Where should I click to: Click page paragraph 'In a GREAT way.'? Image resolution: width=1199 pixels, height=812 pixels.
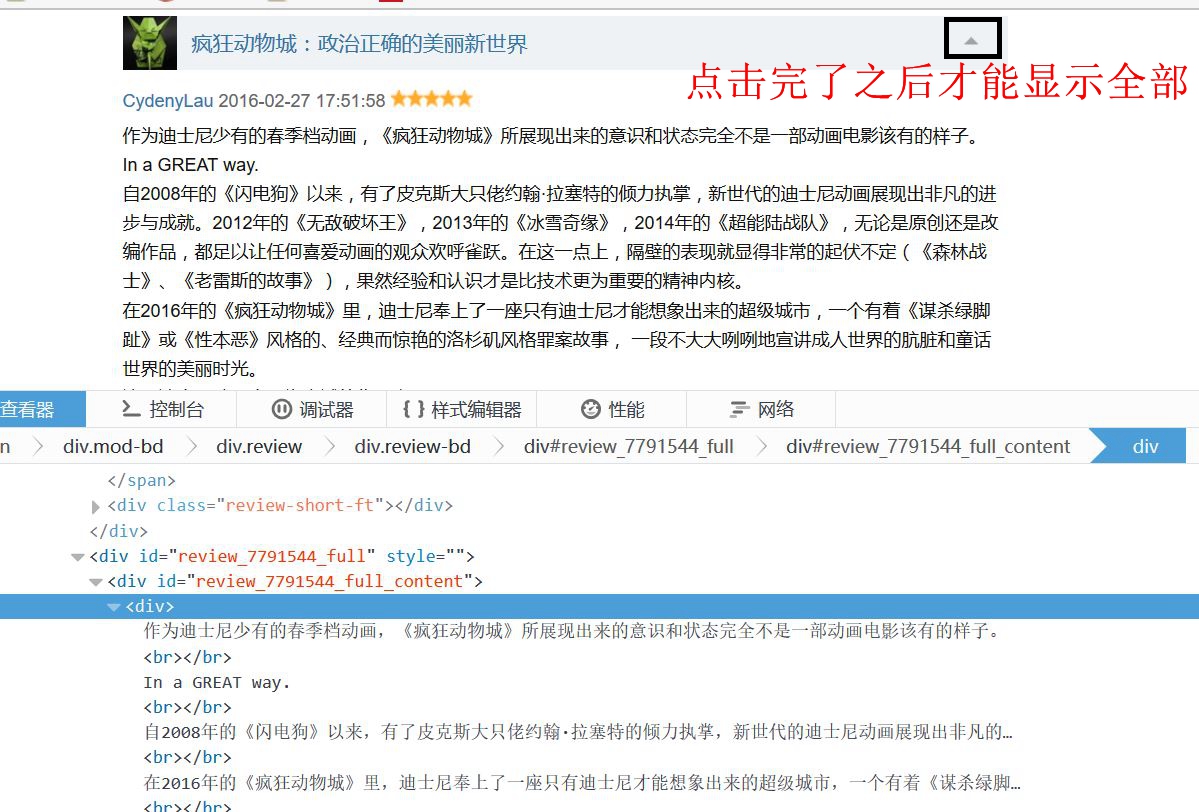pos(190,165)
